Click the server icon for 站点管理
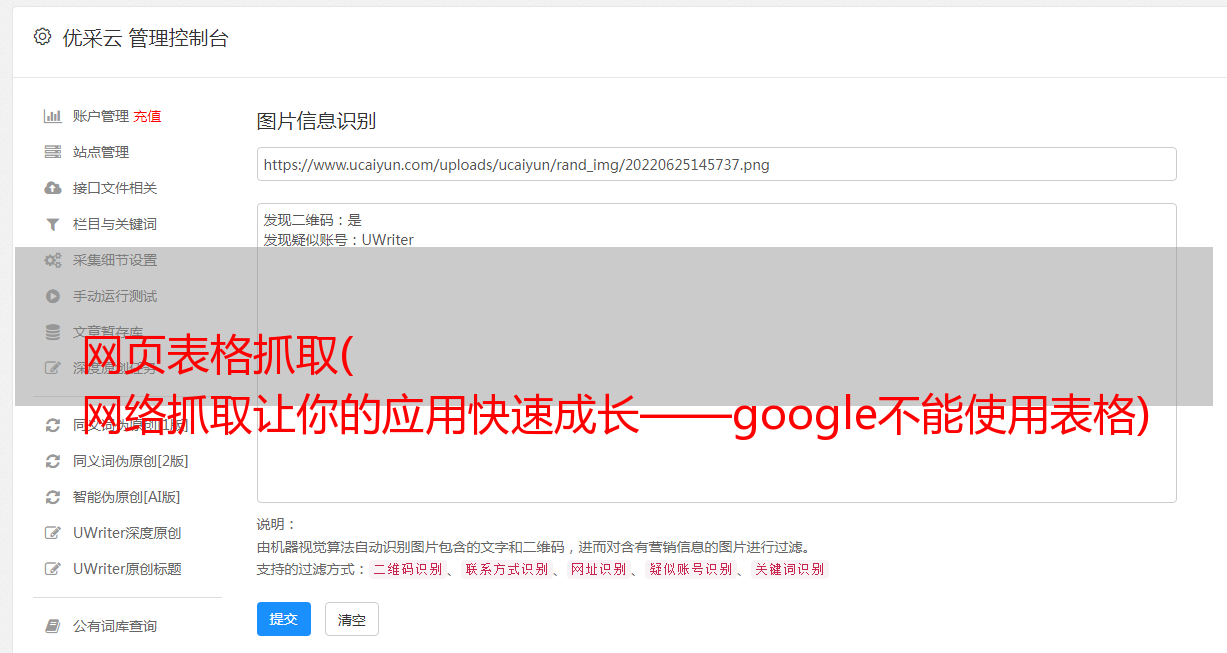1227x653 pixels. [x=53, y=152]
